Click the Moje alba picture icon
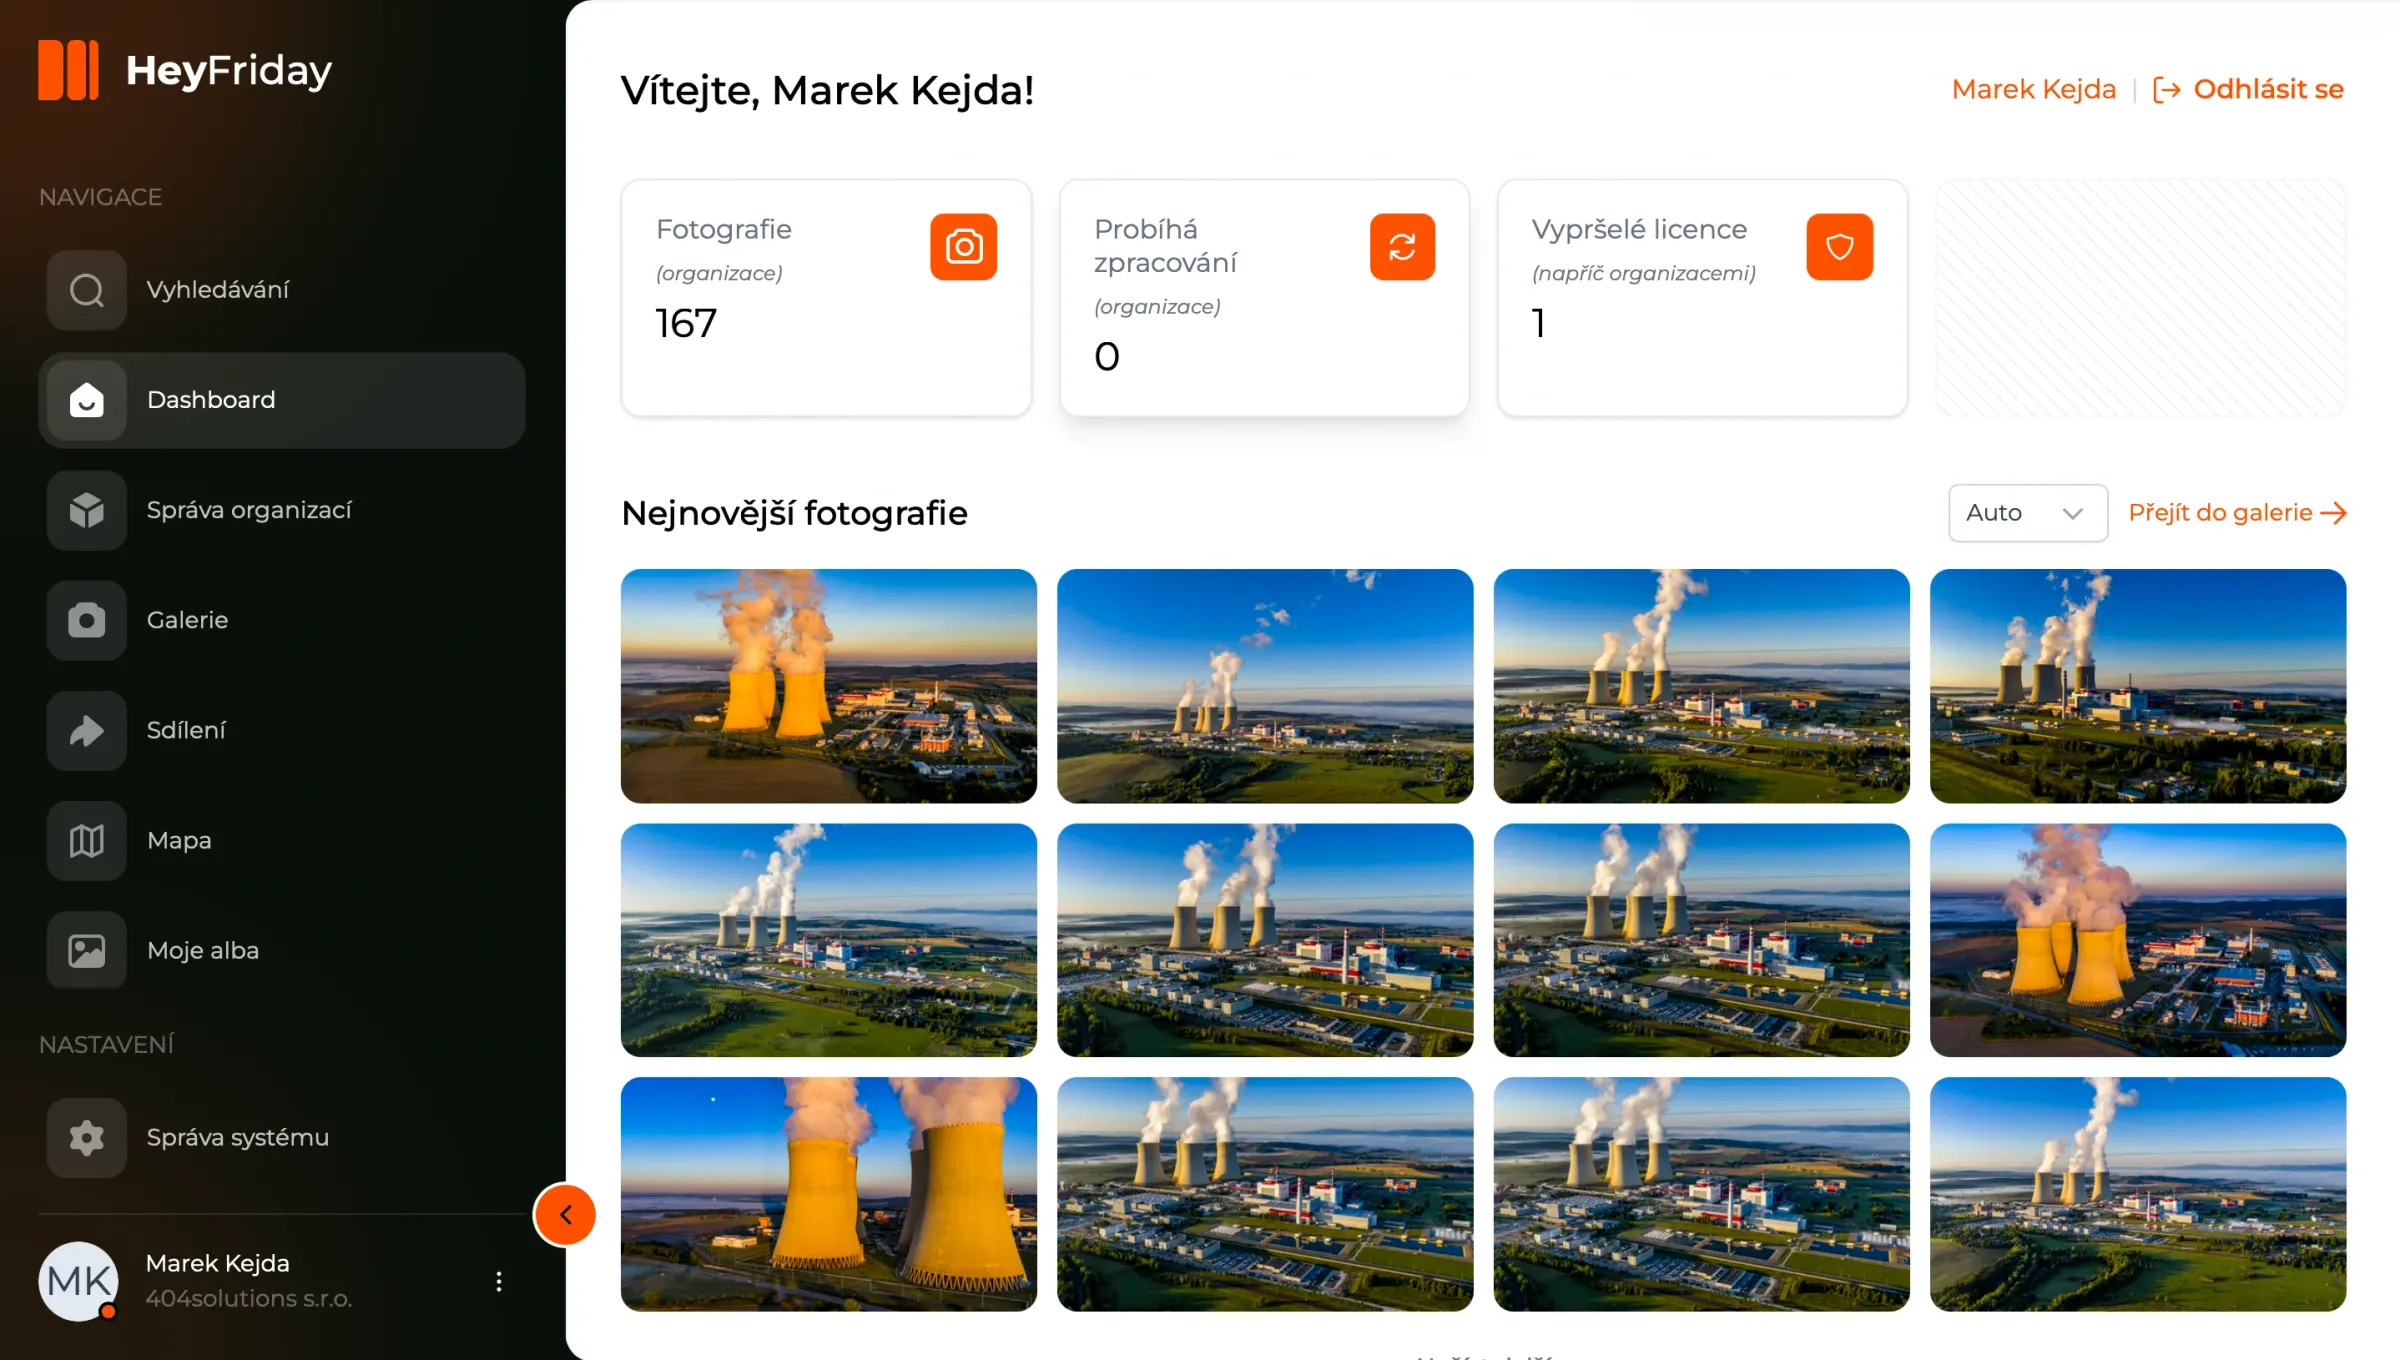Viewport: 2400px width, 1360px height. pos(87,951)
